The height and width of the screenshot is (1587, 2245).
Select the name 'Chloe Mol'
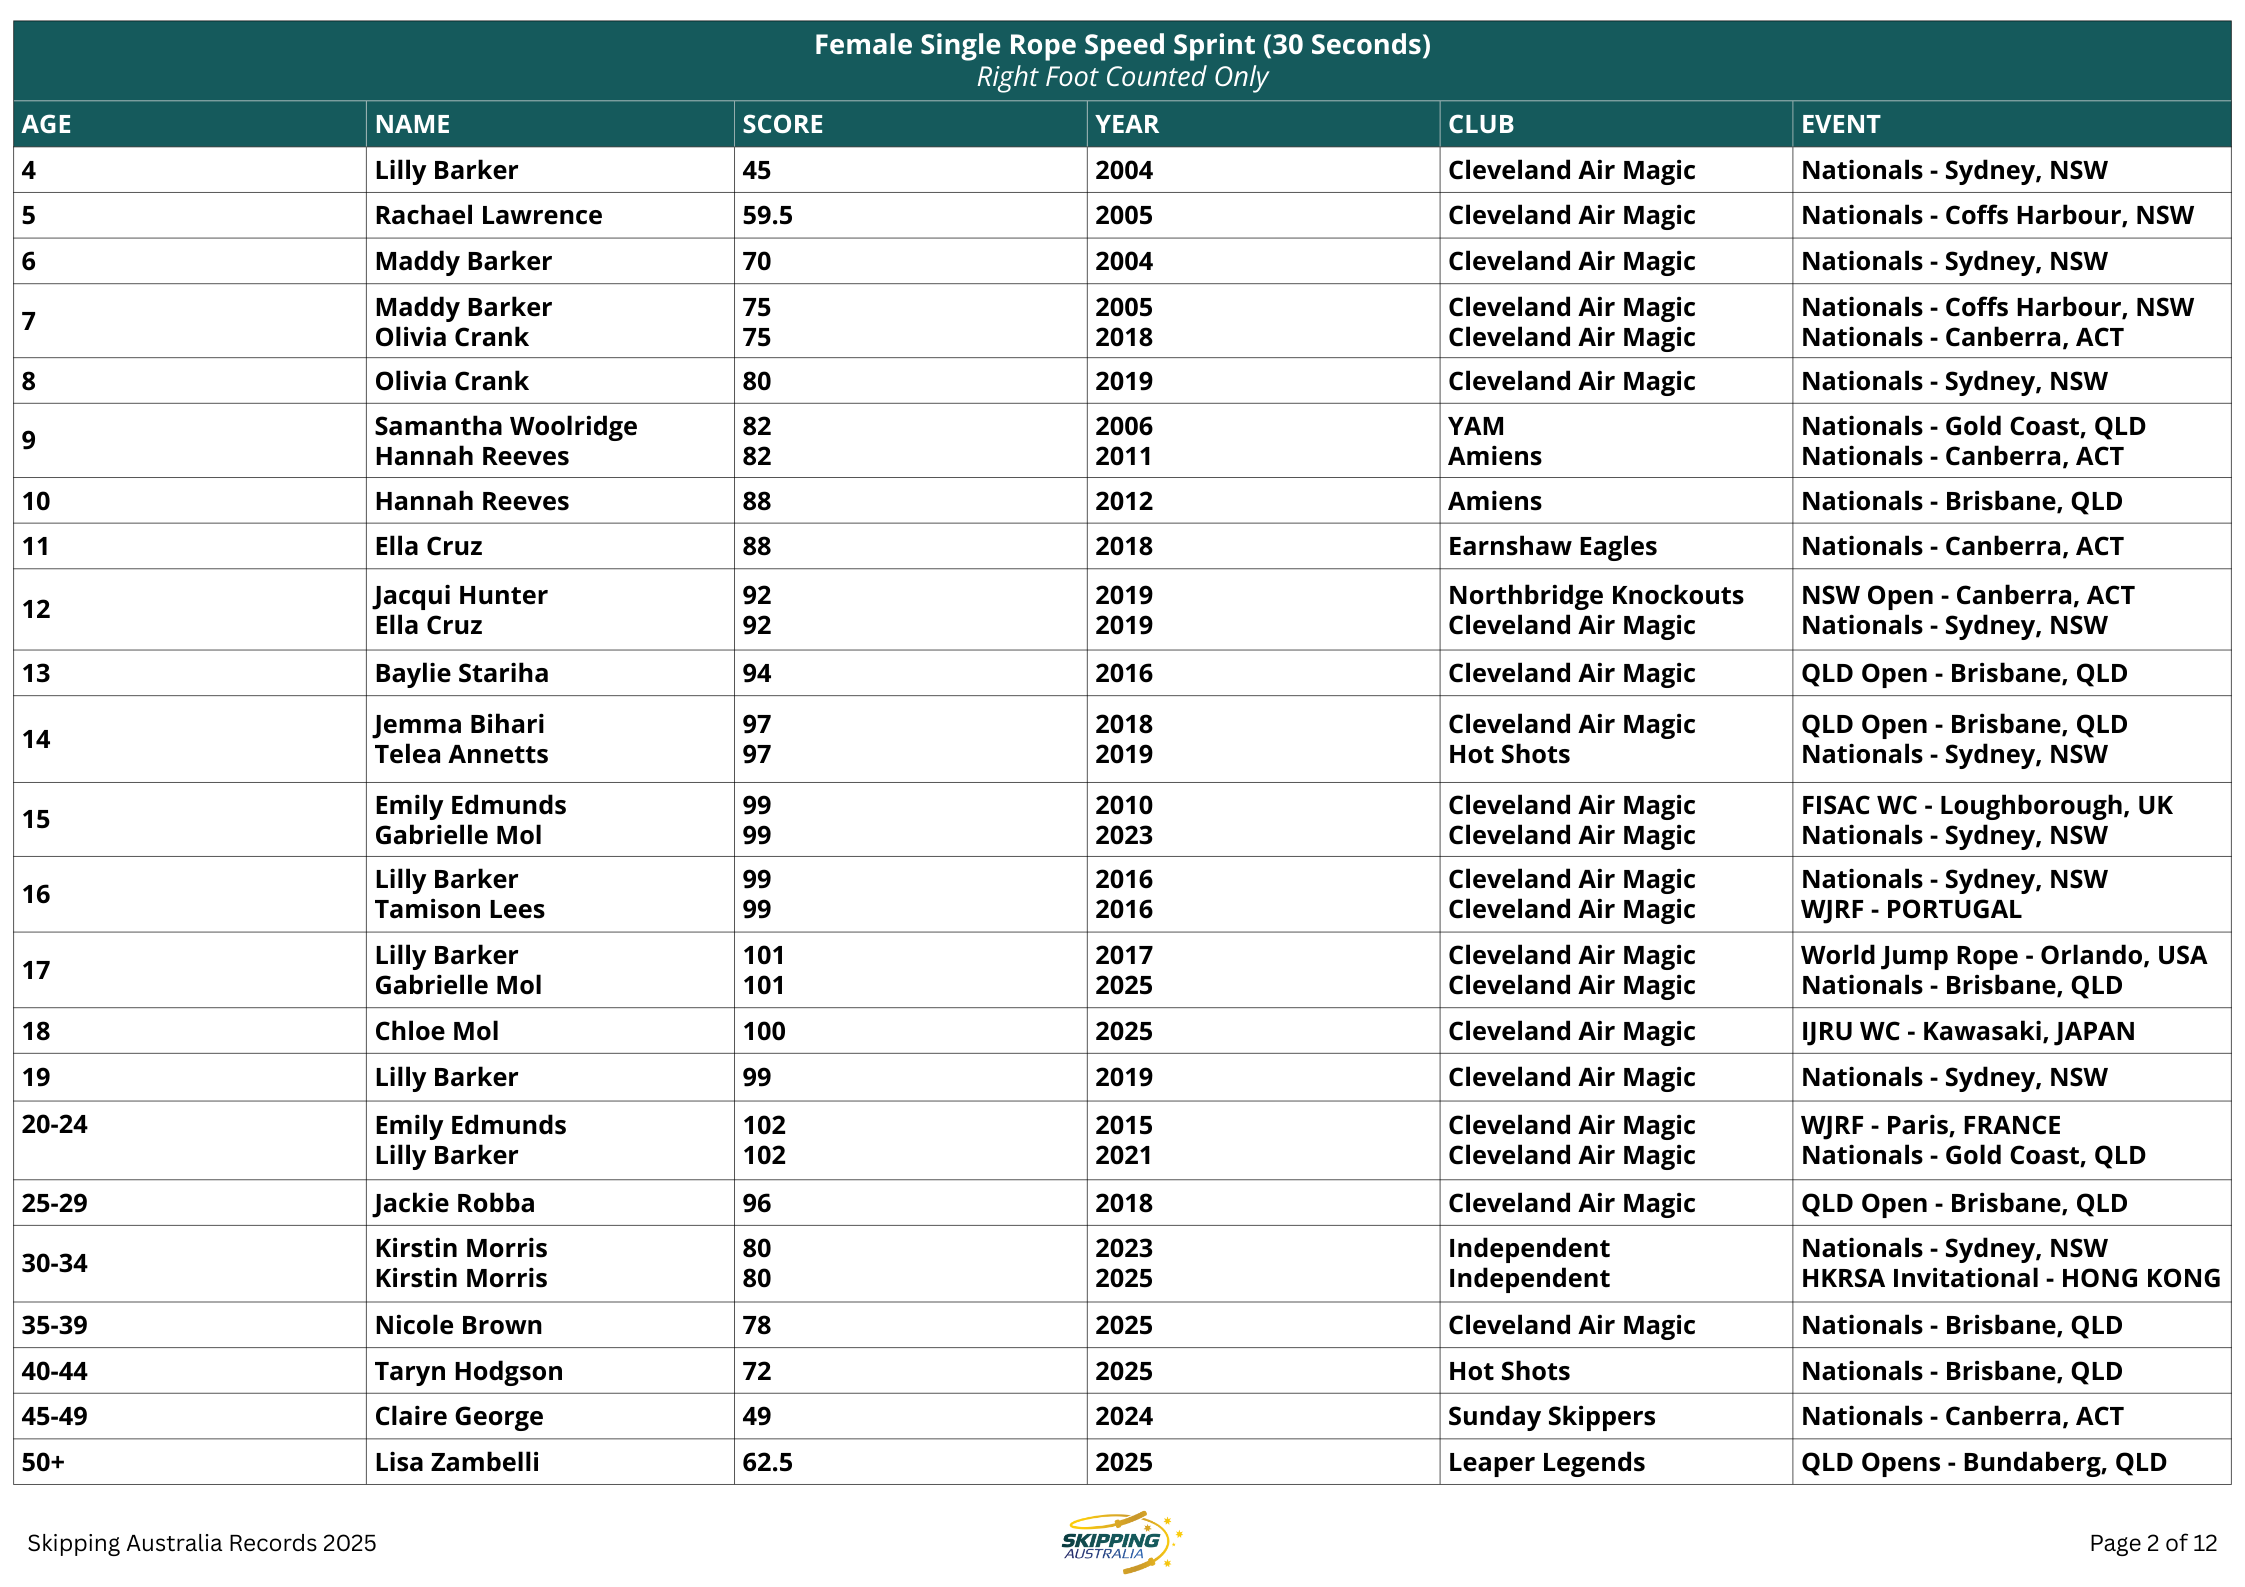436,1031
